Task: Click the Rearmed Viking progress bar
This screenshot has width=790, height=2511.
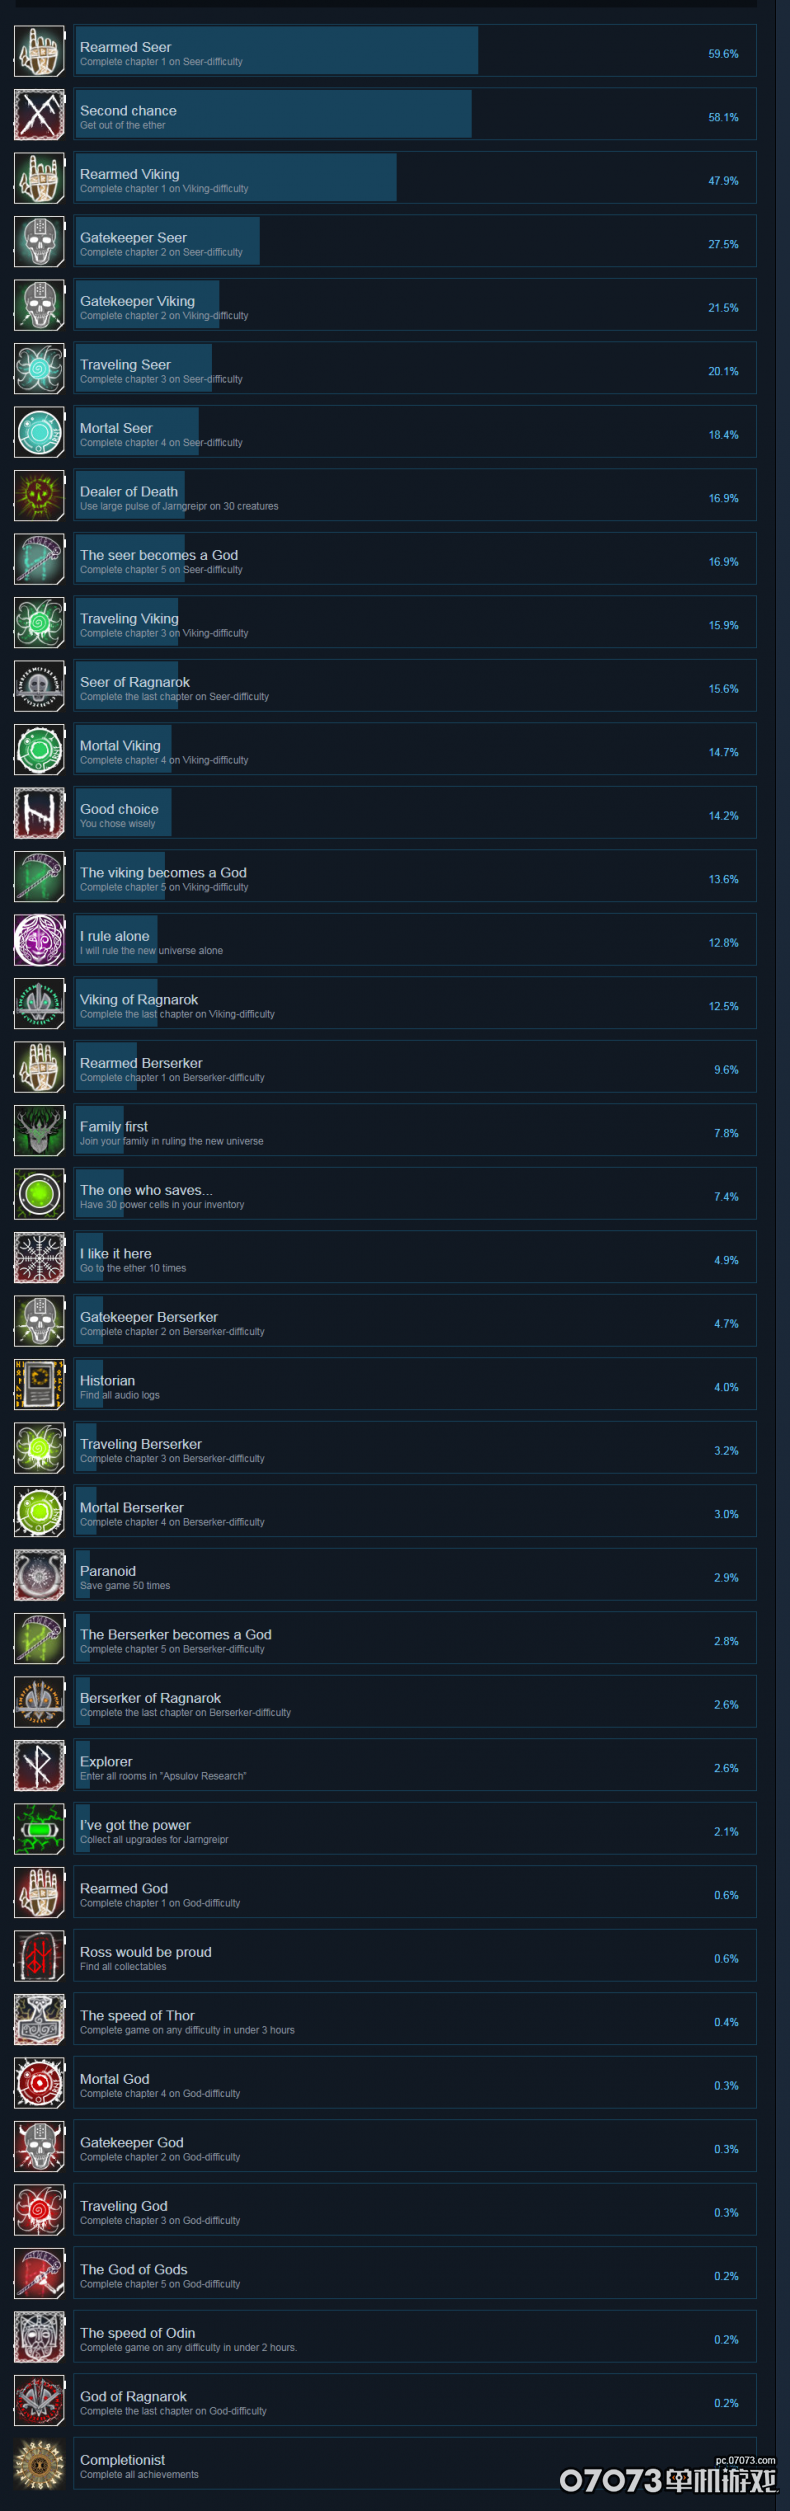Action: pos(236,178)
